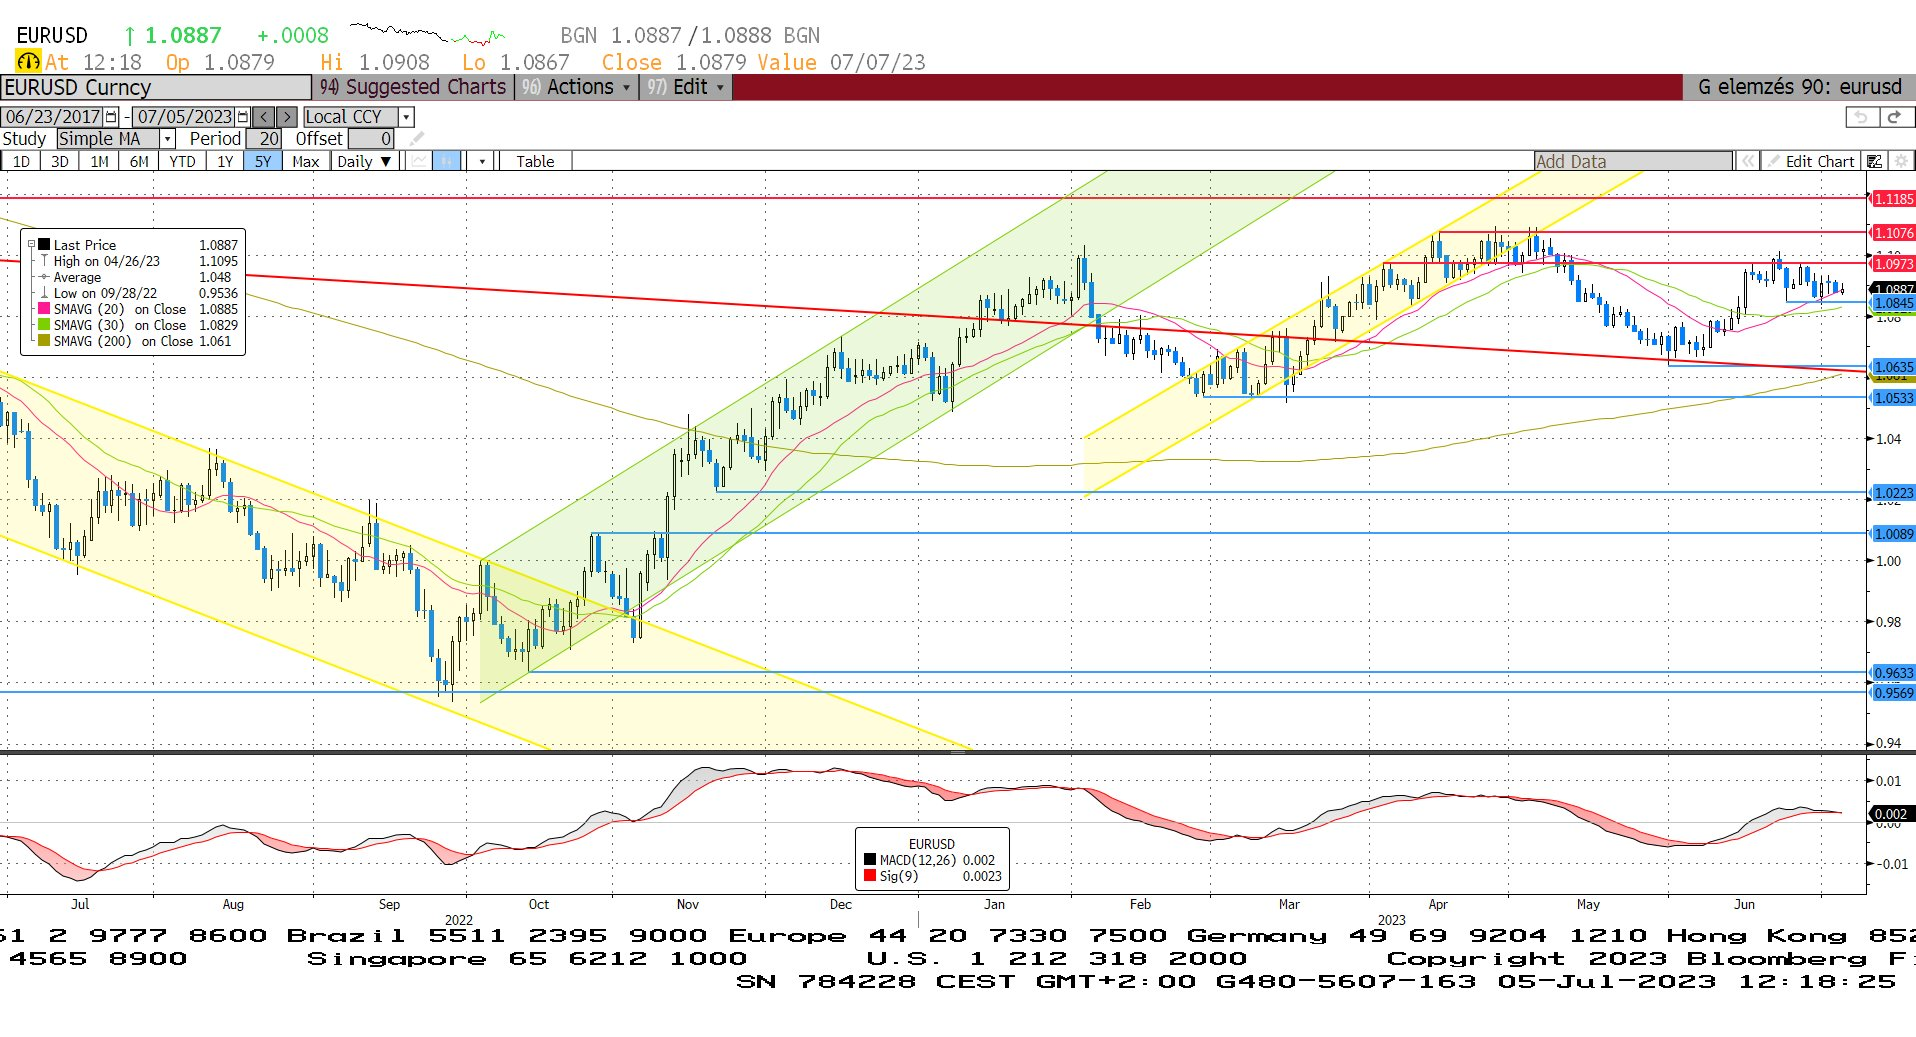Screen dimensions: 1916x1037
Task: Click the 1.0973 price level label
Action: pyautogui.click(x=1893, y=264)
